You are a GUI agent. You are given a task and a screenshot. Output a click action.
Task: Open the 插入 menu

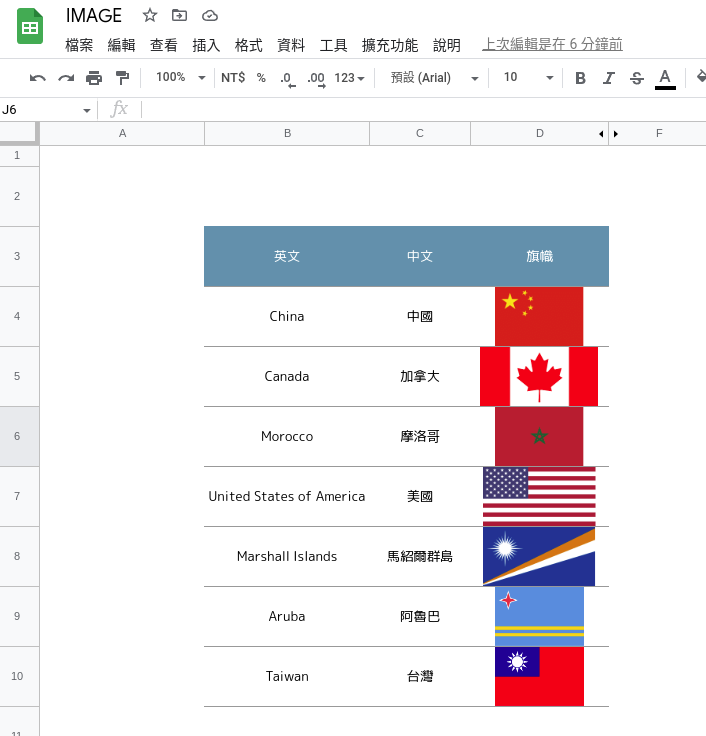click(206, 46)
